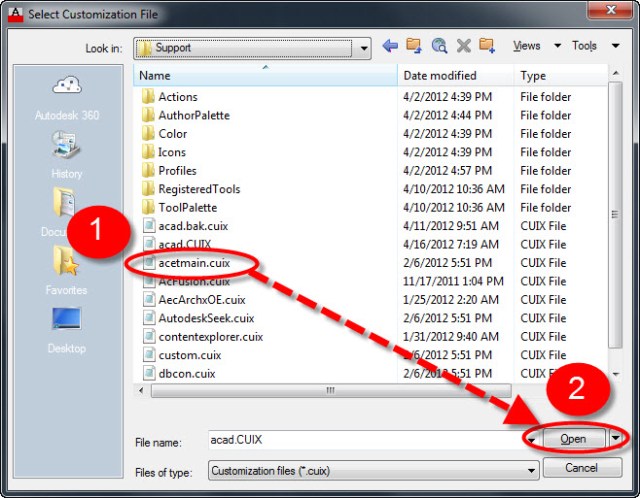The width and height of the screenshot is (640, 498).
Task: Open the Tools menu
Action: point(587,46)
